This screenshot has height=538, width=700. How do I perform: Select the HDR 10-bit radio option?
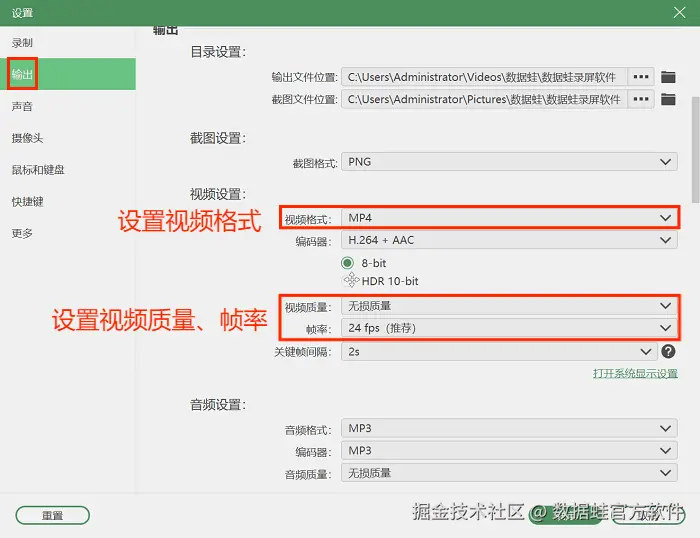[351, 280]
